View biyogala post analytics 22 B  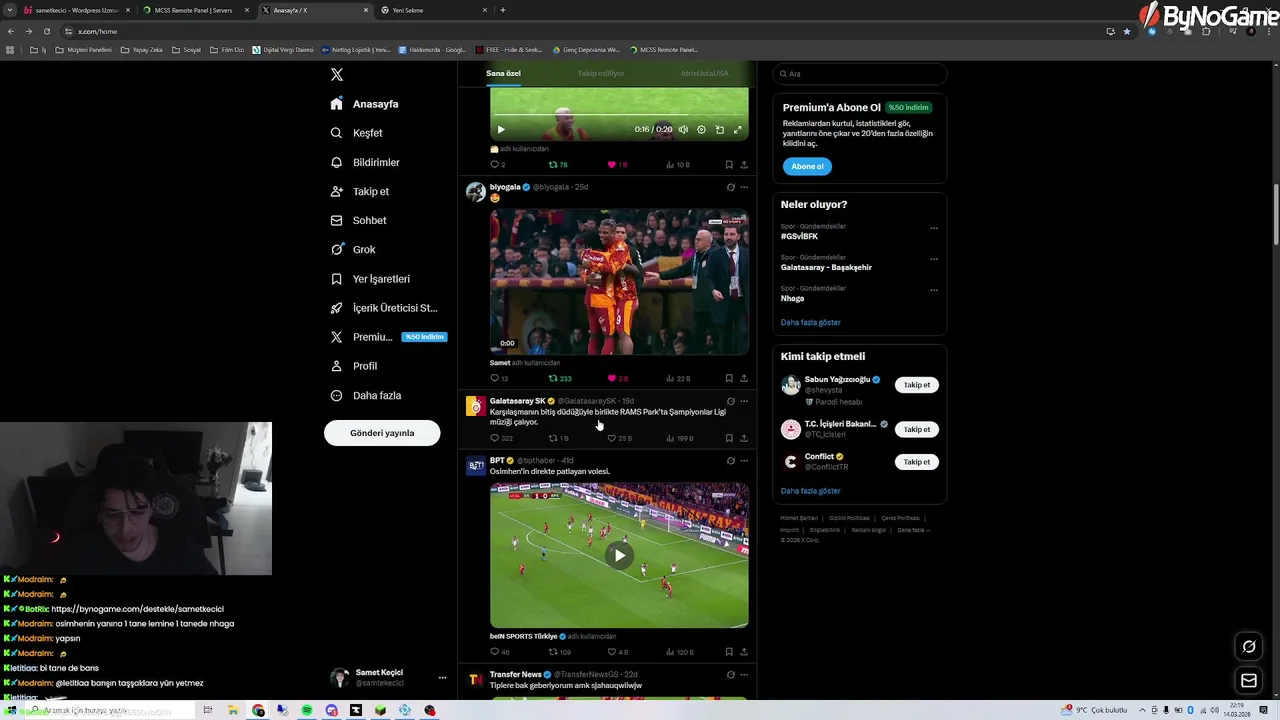pos(678,378)
